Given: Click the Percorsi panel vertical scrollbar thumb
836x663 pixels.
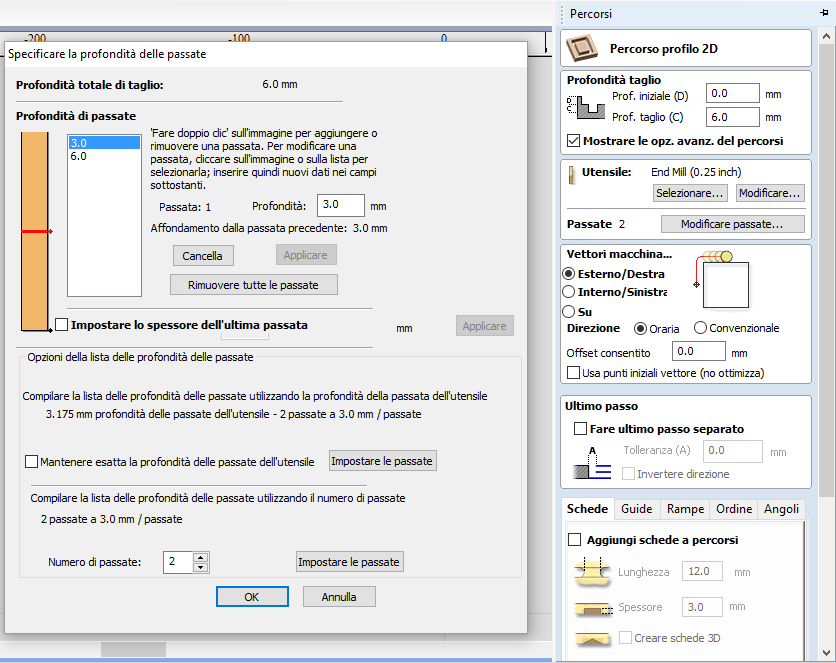Looking at the screenshot, I should click(826, 273).
